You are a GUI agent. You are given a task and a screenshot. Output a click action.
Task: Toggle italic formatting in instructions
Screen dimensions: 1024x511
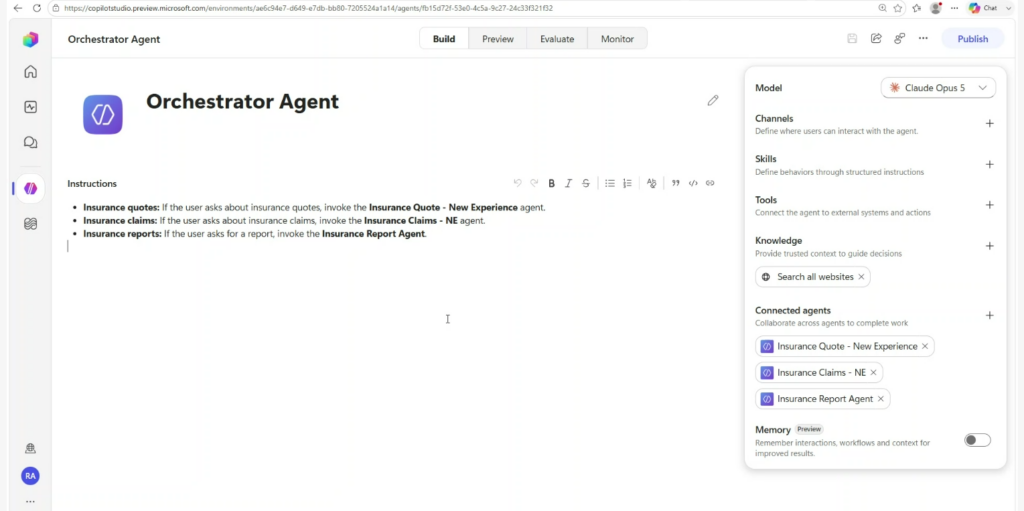coord(568,183)
